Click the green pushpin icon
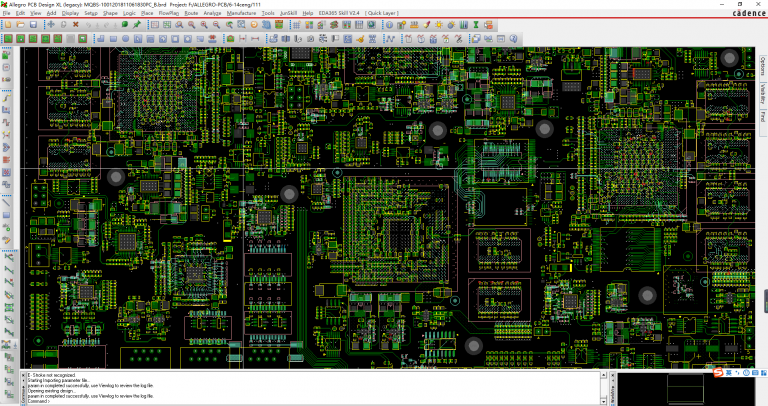 point(137,24)
